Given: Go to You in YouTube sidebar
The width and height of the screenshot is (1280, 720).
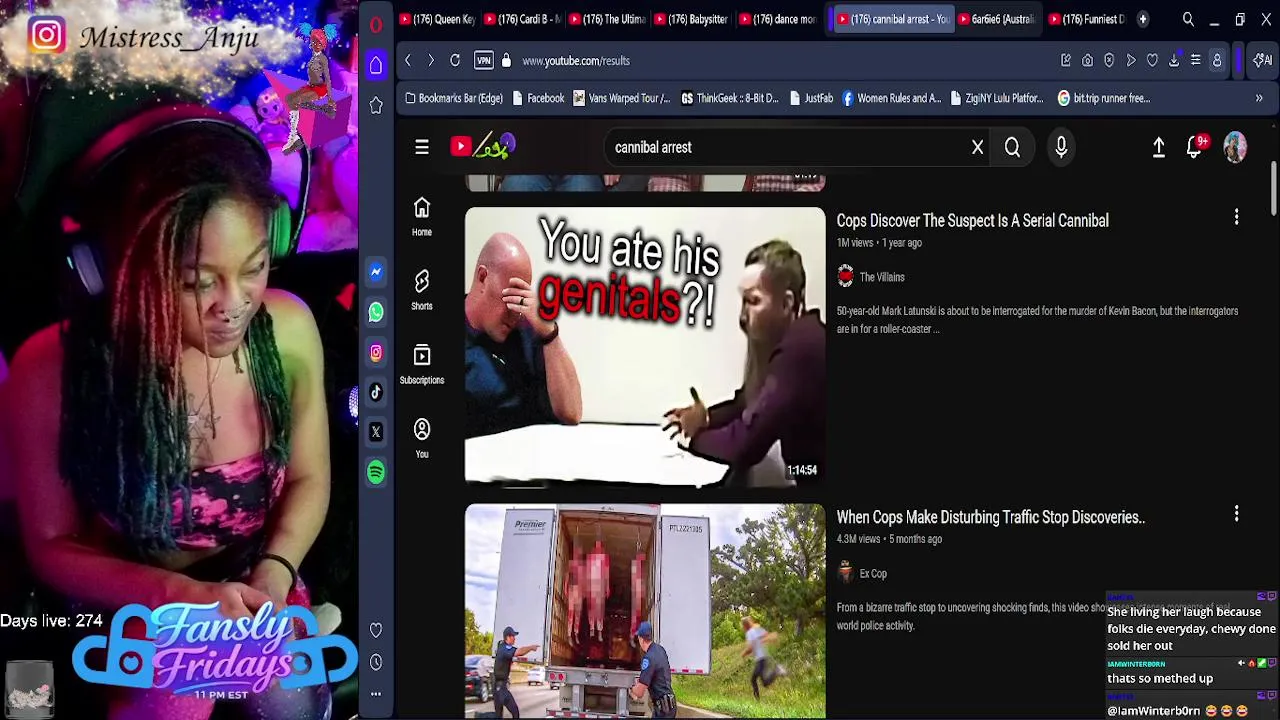Looking at the screenshot, I should [422, 438].
